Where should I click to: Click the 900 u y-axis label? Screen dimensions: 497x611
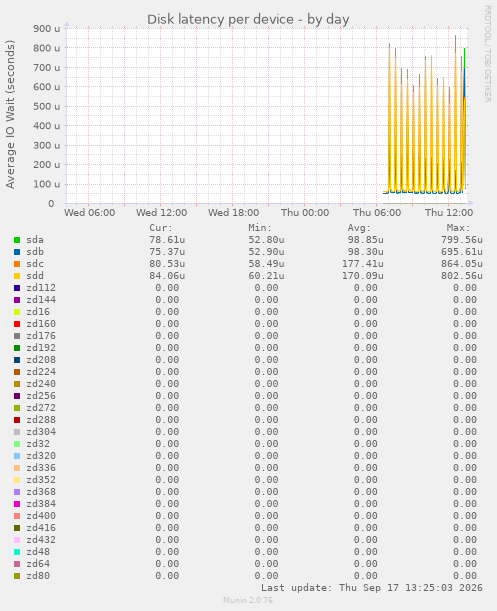click(x=47, y=28)
